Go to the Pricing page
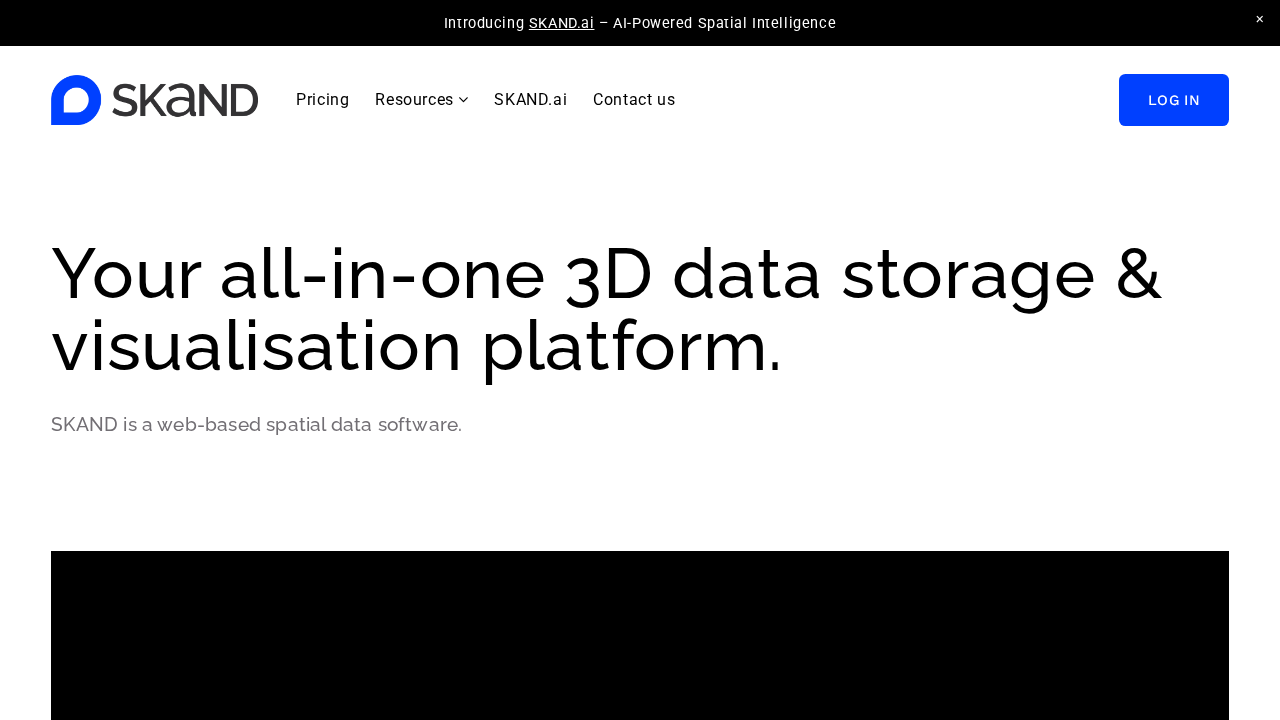This screenshot has height=720, width=1280. [x=322, y=100]
